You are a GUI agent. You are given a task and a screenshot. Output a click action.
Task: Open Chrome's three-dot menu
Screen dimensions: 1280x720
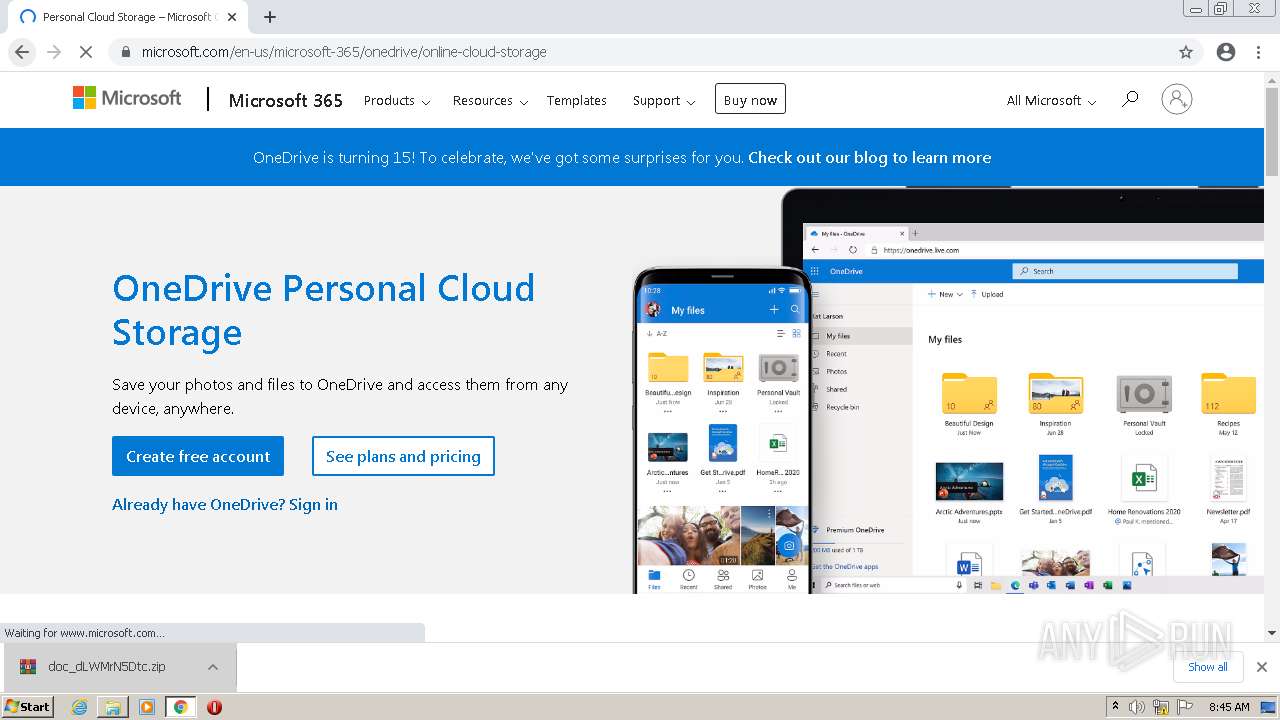click(1258, 52)
